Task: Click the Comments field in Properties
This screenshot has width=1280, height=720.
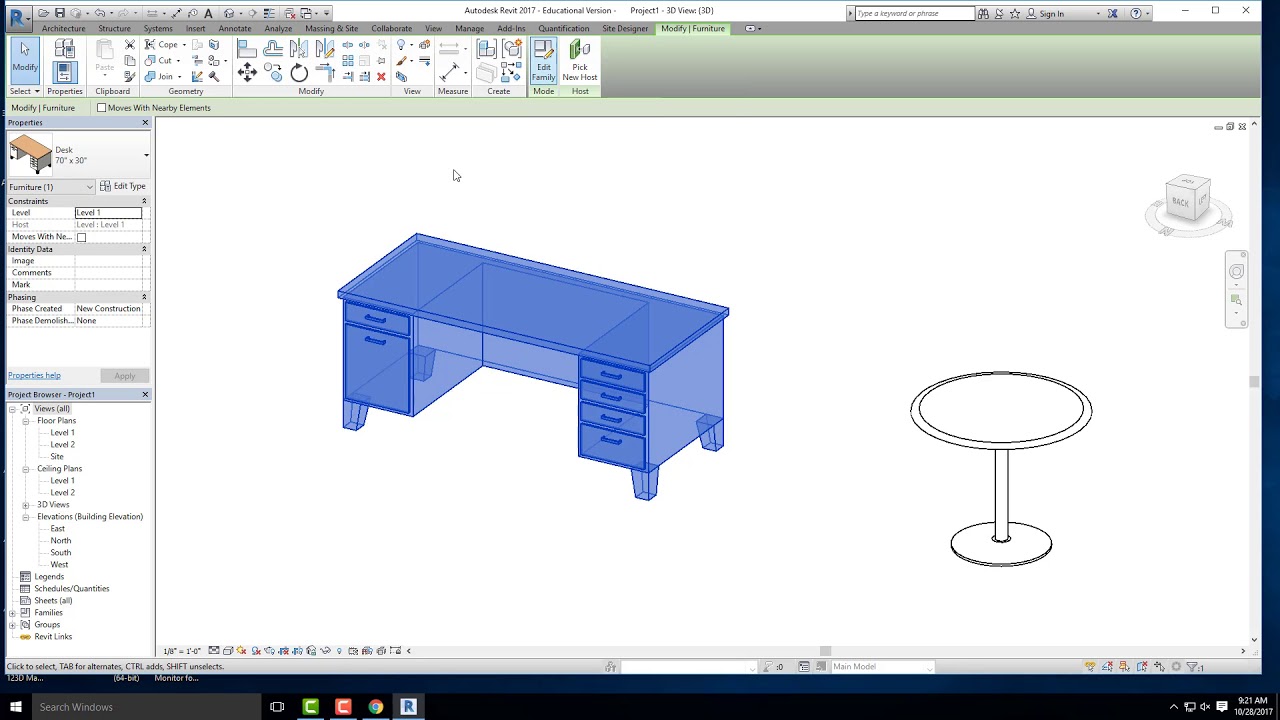Action: pos(108,273)
